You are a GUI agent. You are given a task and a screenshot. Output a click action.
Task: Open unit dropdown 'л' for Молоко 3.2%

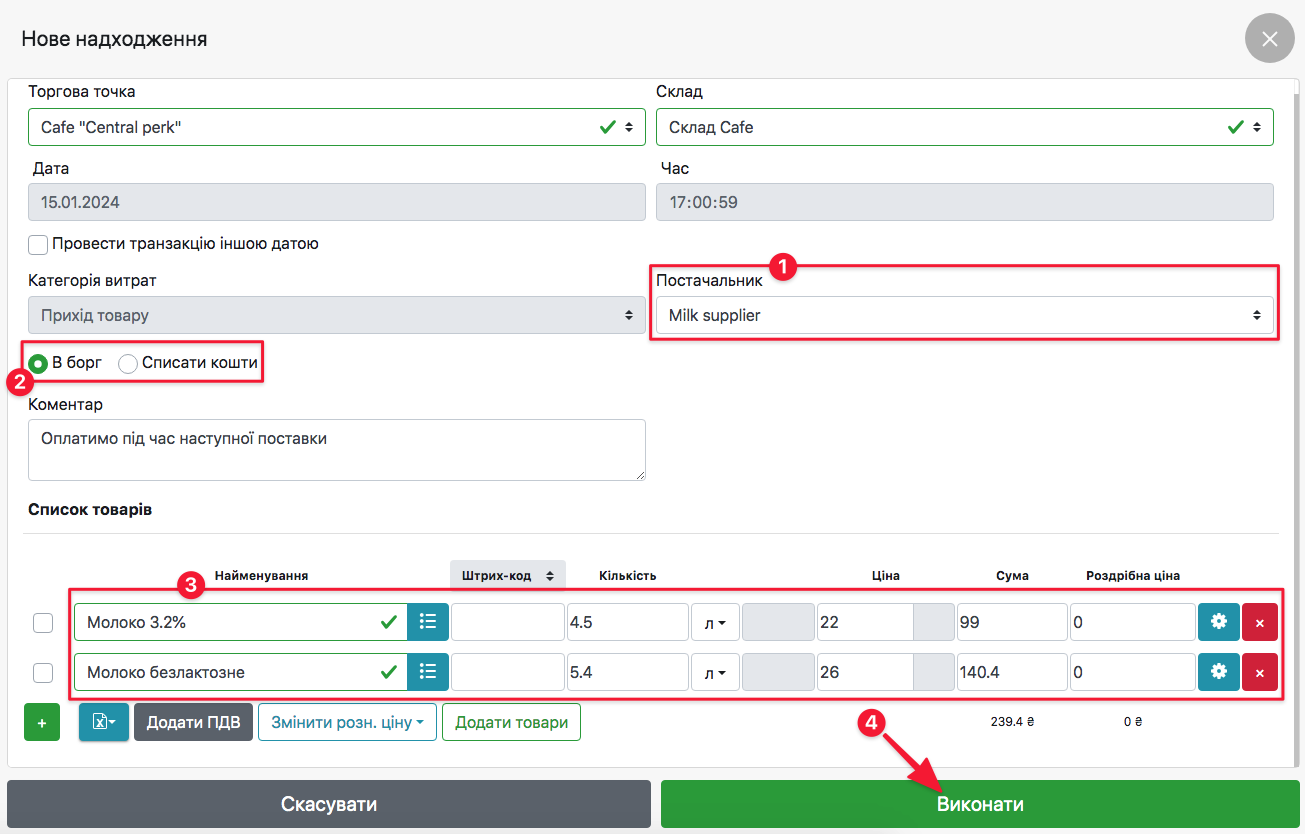714,622
